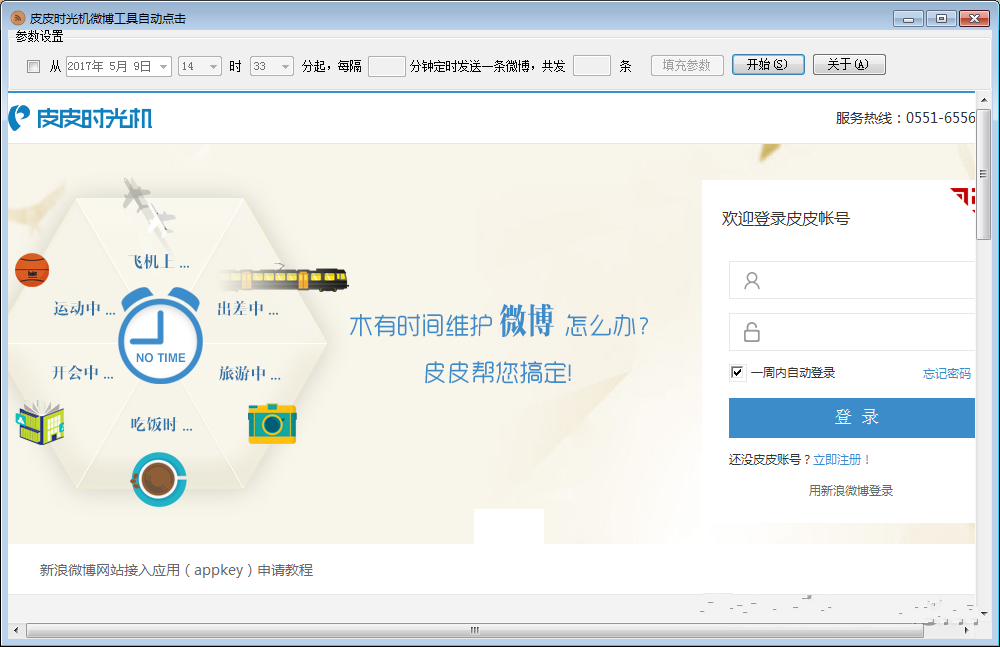
Task: Click the 开会中 label
Action: point(83,373)
